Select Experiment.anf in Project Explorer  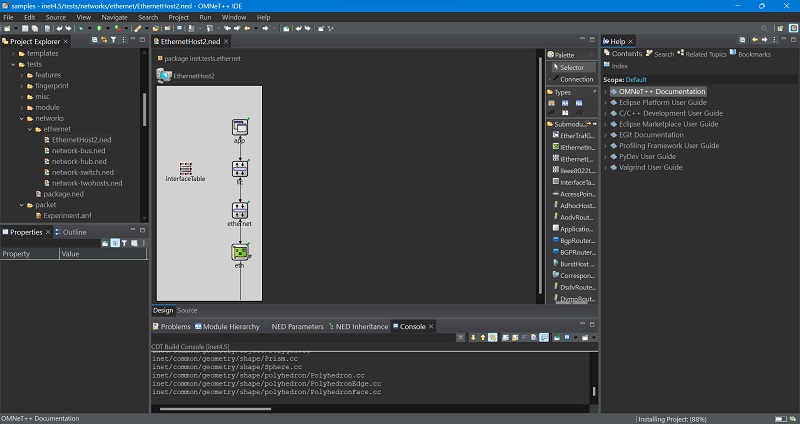[63, 215]
